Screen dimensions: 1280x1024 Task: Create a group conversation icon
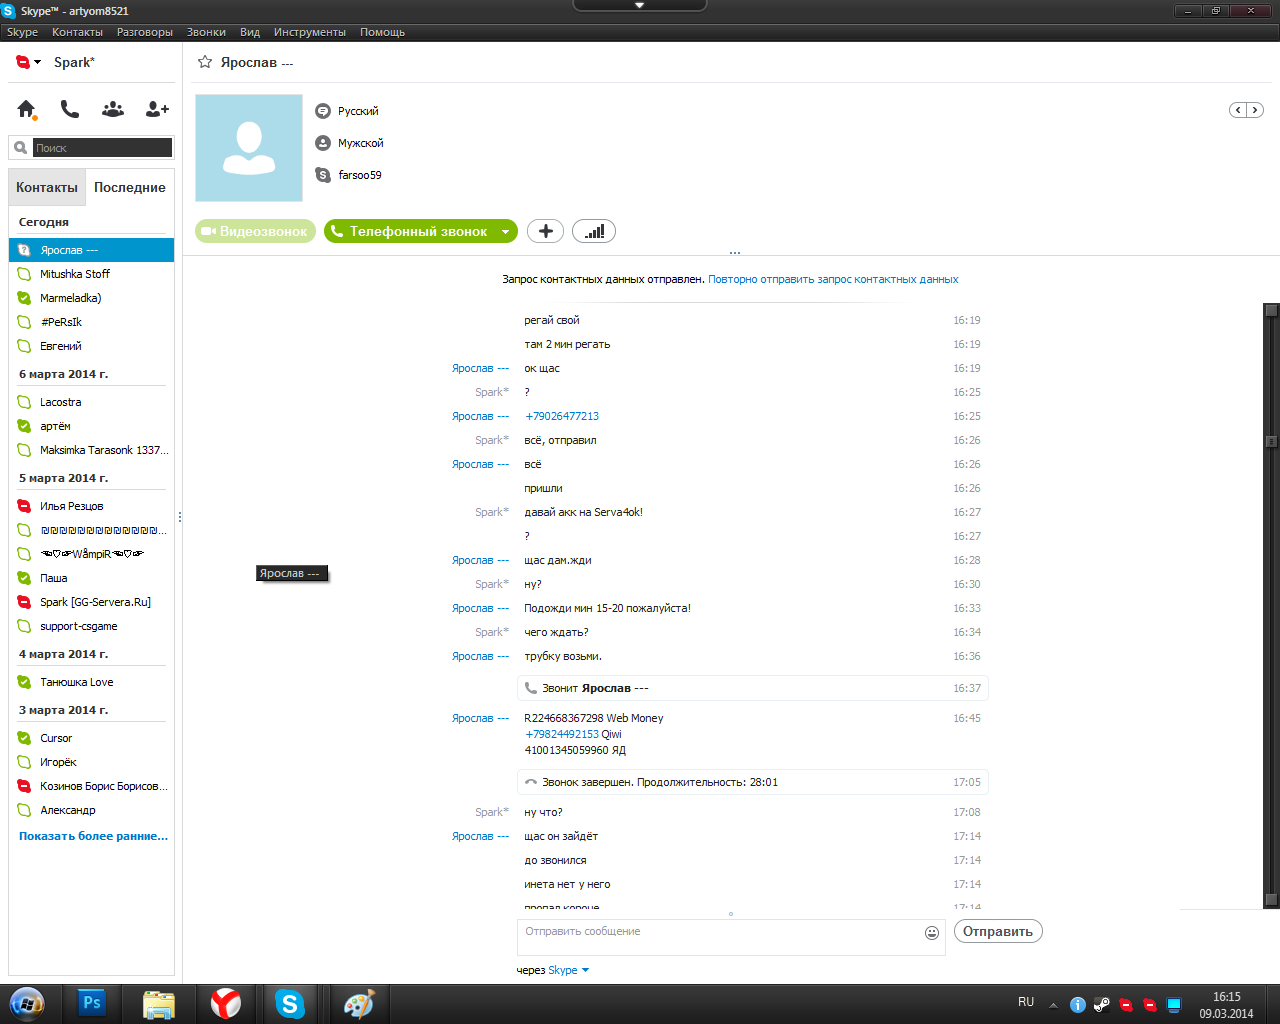[x=113, y=109]
